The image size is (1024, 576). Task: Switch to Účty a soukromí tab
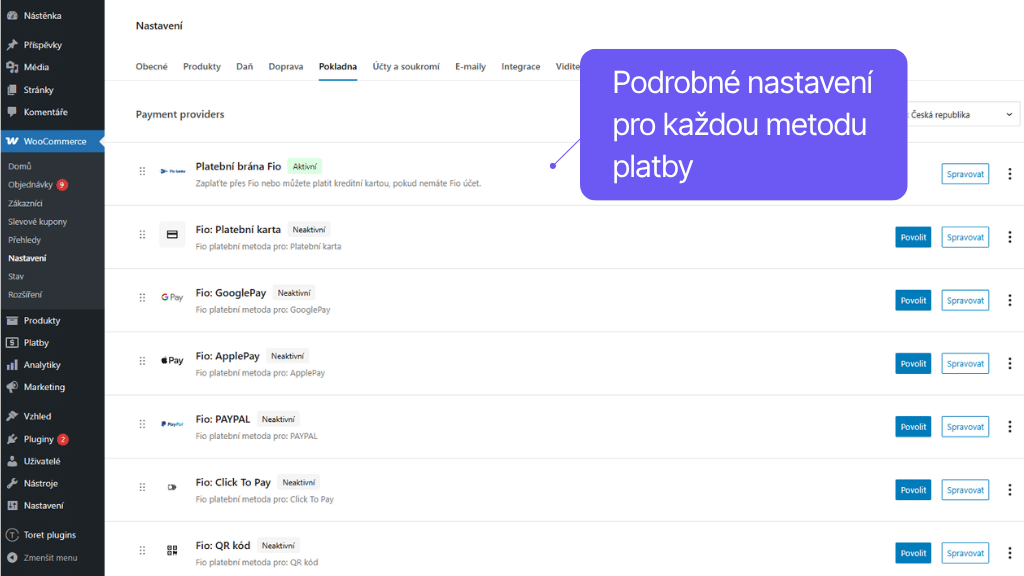[x=406, y=67]
